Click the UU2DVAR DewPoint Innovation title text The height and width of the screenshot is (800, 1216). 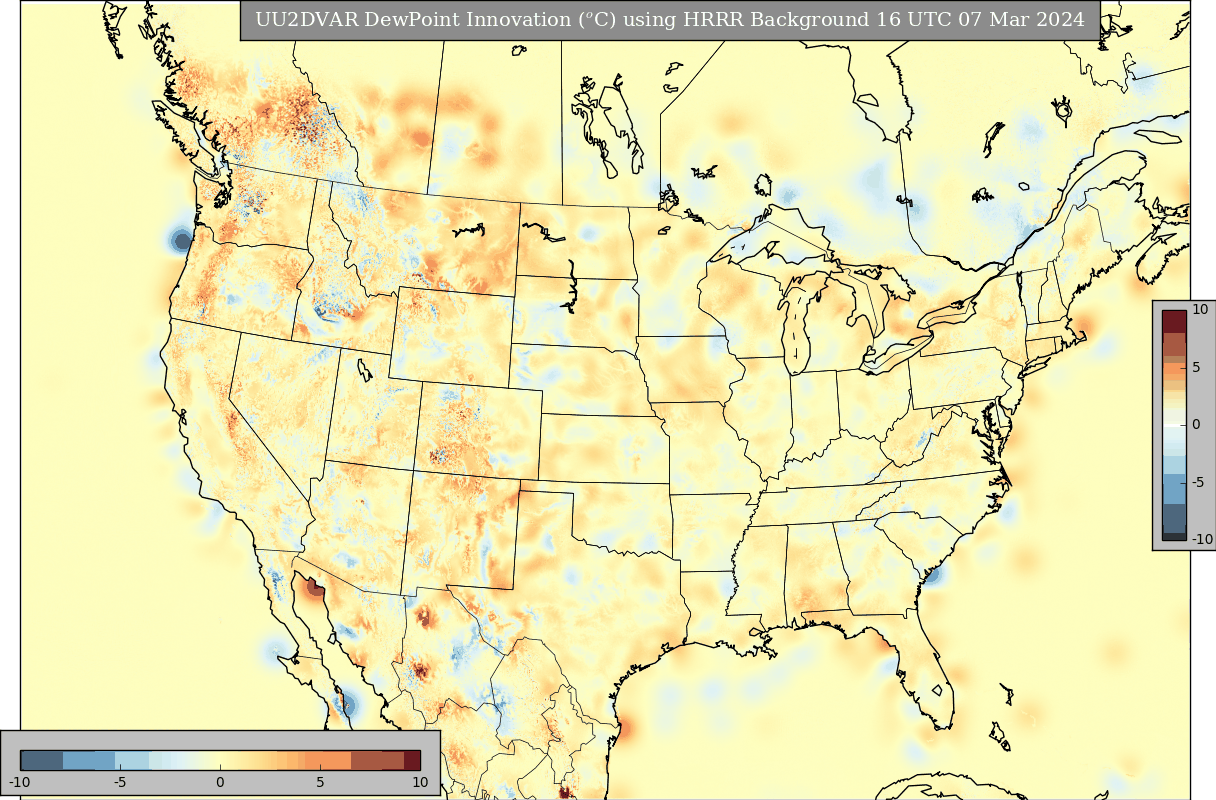coord(670,20)
